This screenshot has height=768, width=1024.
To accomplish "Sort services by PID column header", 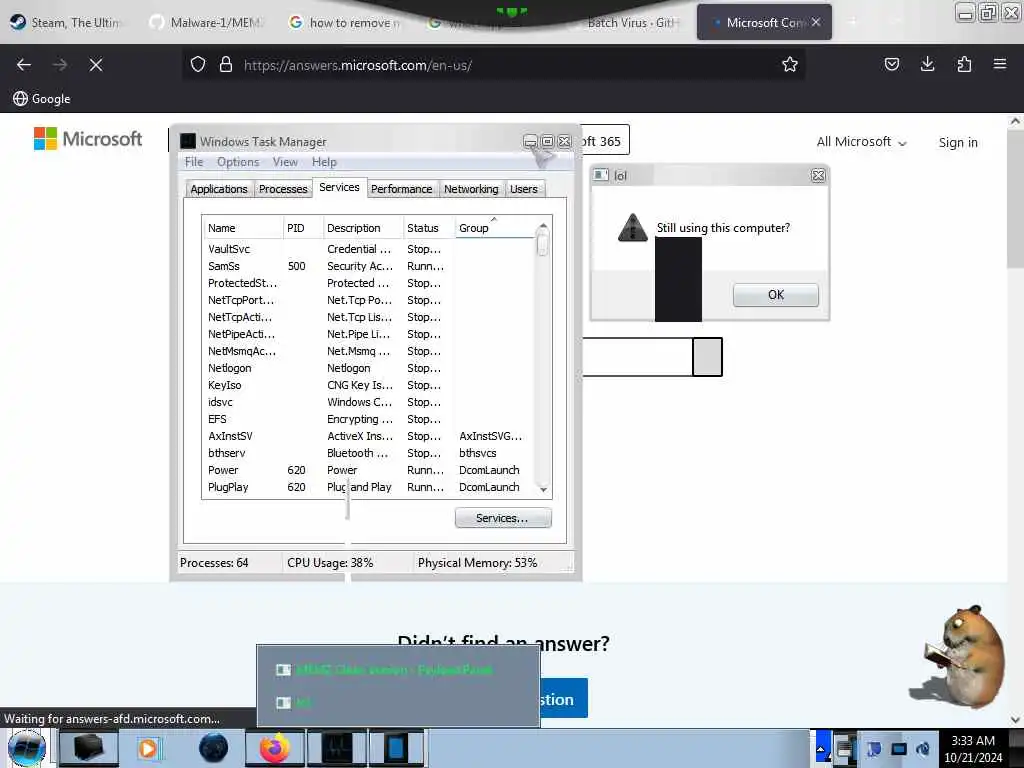I will pyautogui.click(x=302, y=228).
